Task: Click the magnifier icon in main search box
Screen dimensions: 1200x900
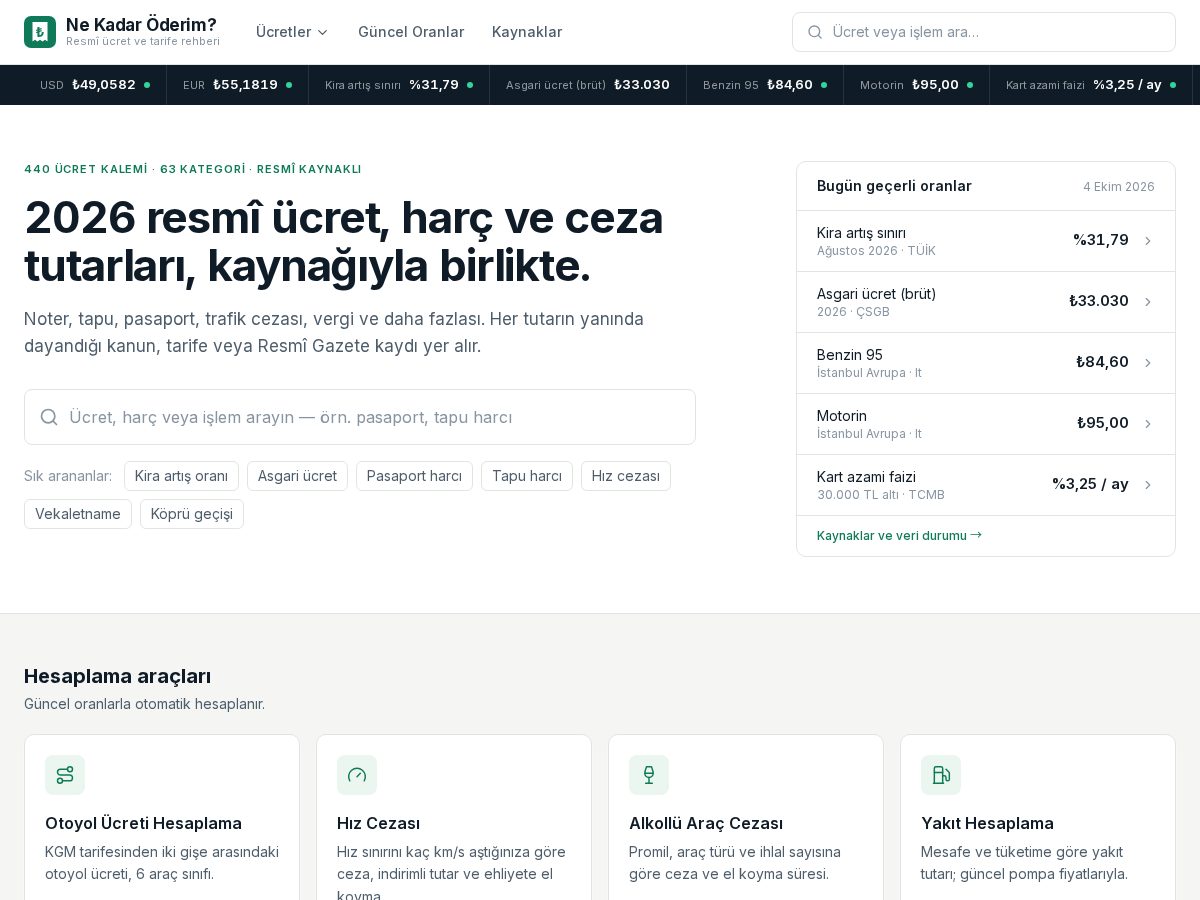Action: (49, 417)
